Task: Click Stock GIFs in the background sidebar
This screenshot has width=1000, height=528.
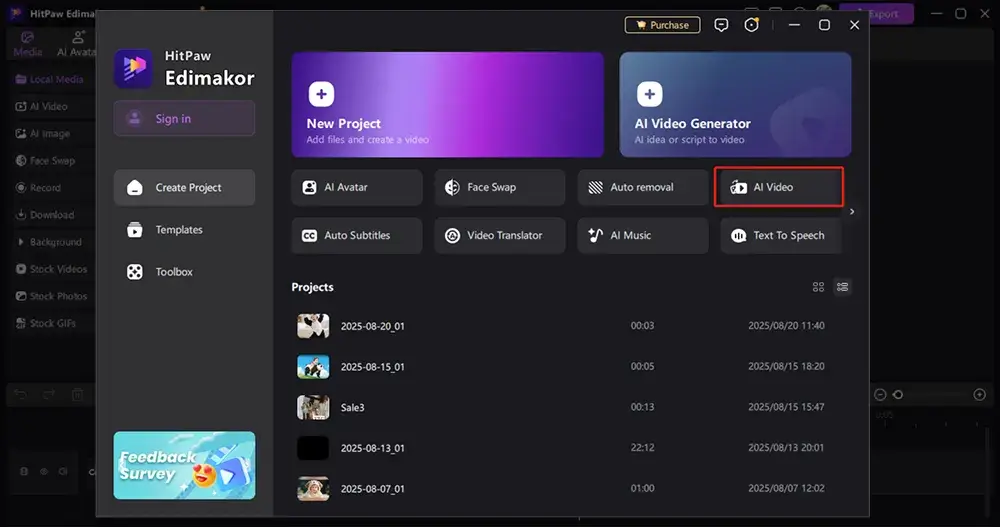Action: click(x=45, y=323)
